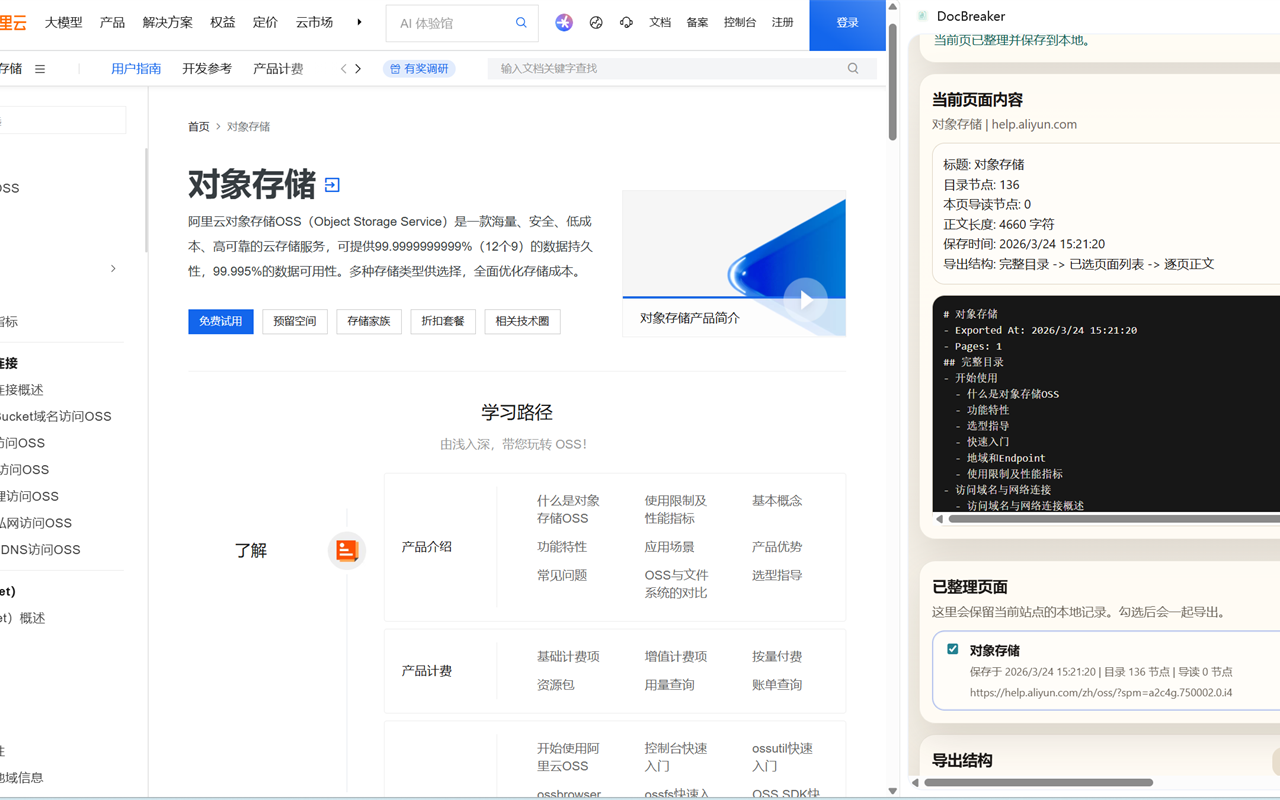
Task: Click the search magnifier in the document search field
Action: [852, 68]
